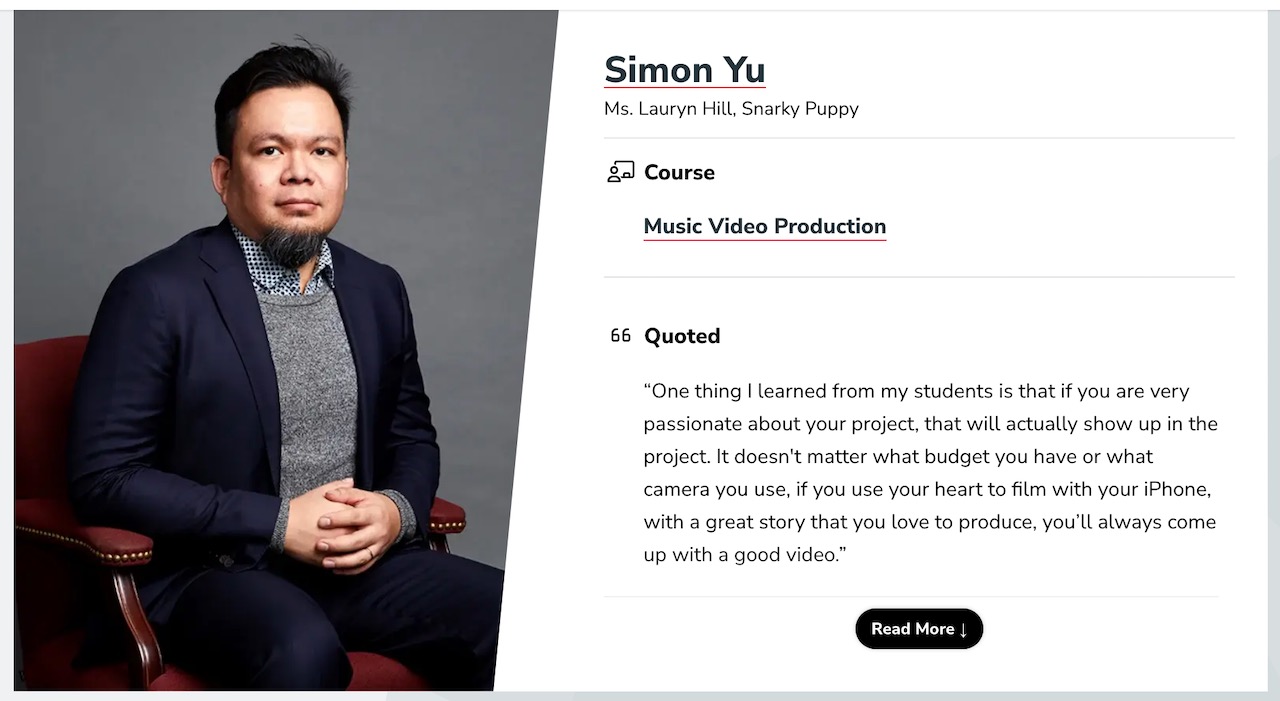Click the "Ms. Lauryn Hill" credit text

pos(667,109)
